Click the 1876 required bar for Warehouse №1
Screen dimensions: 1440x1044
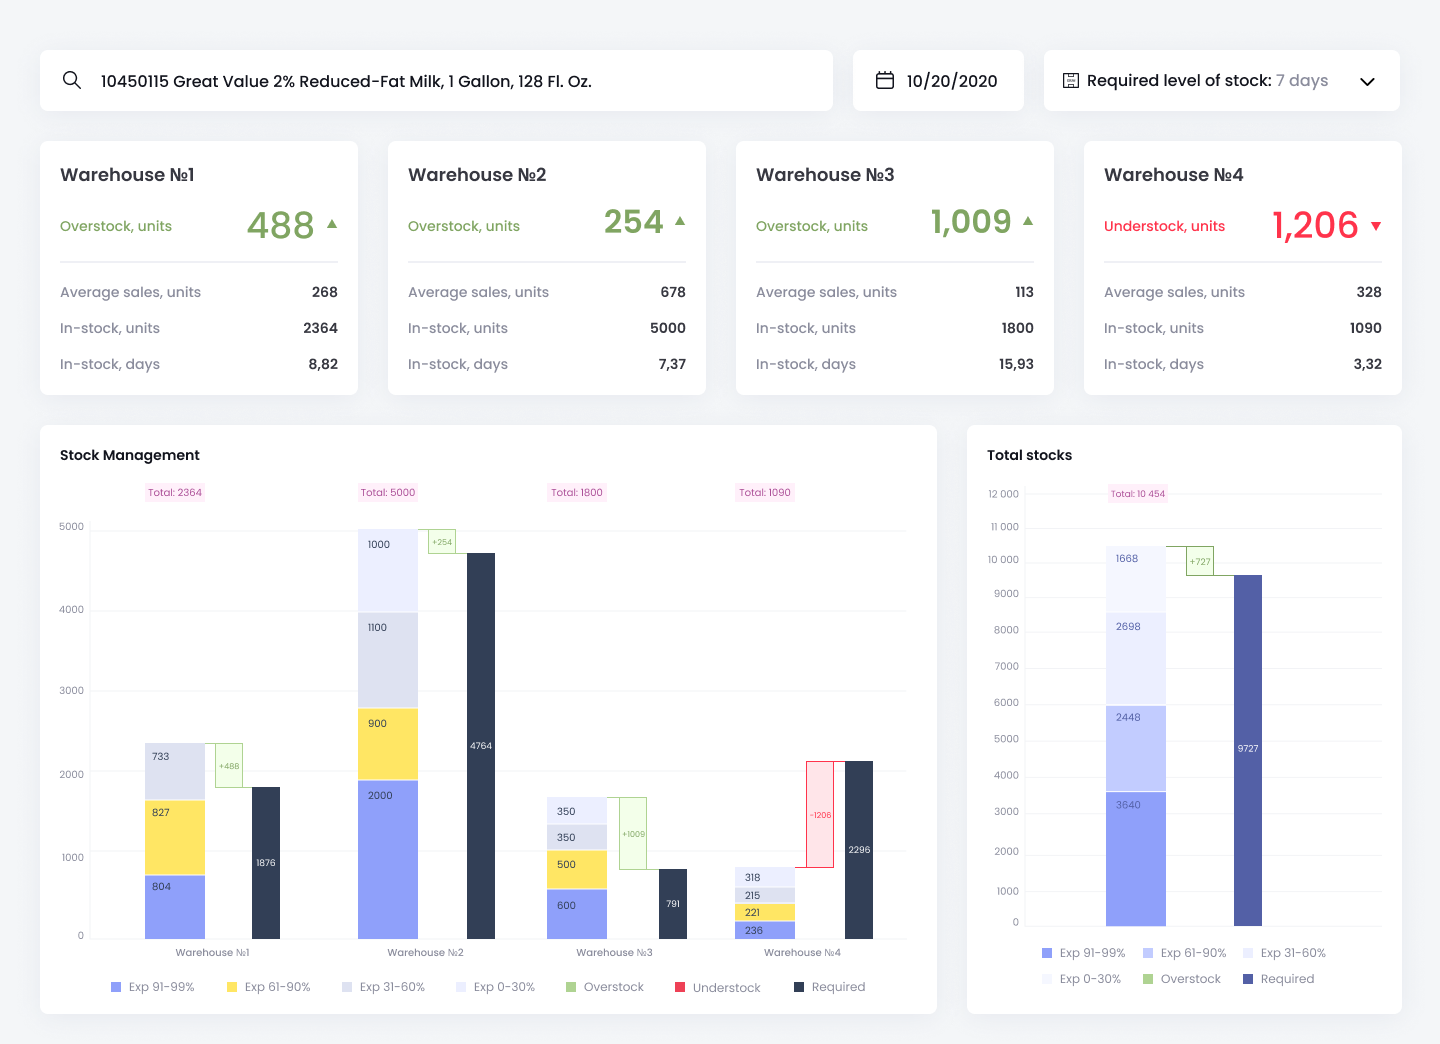point(266,863)
